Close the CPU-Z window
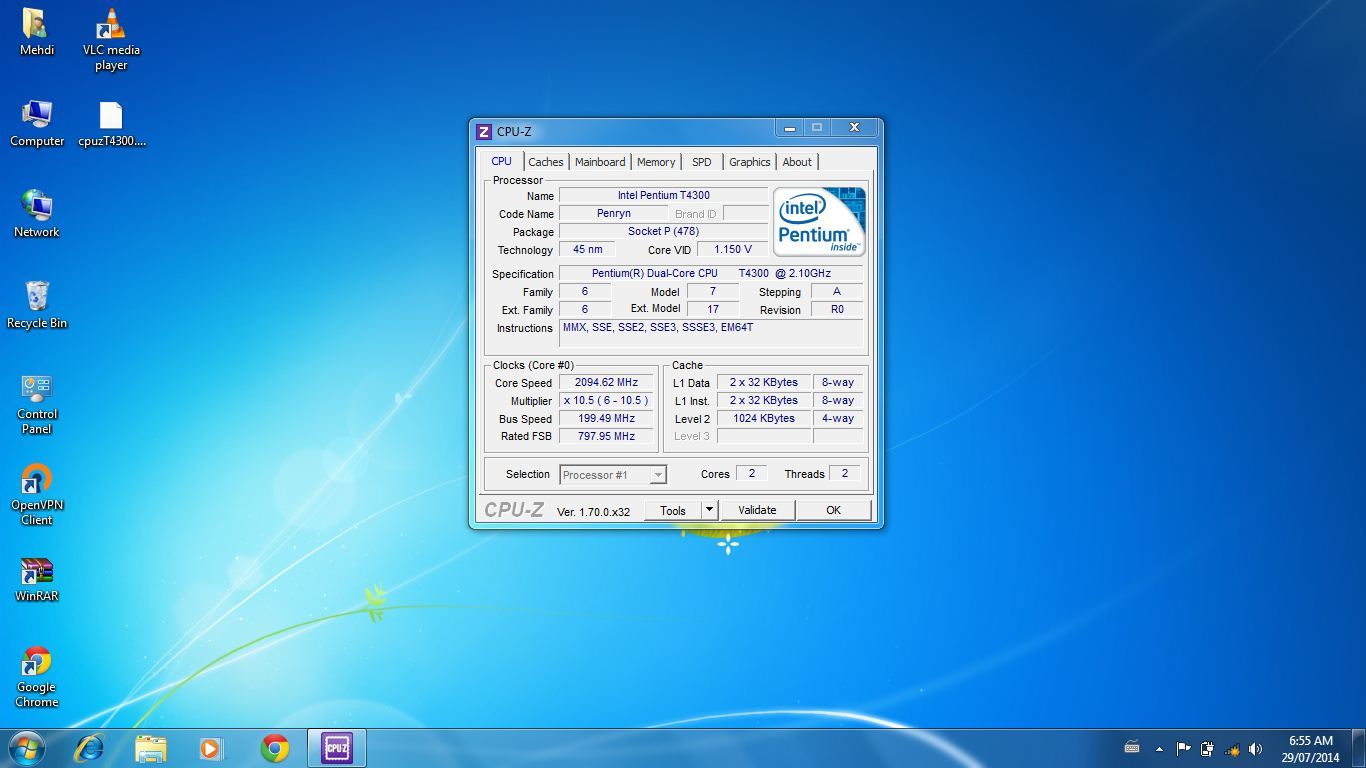Screen dimensions: 1366x768 point(854,128)
